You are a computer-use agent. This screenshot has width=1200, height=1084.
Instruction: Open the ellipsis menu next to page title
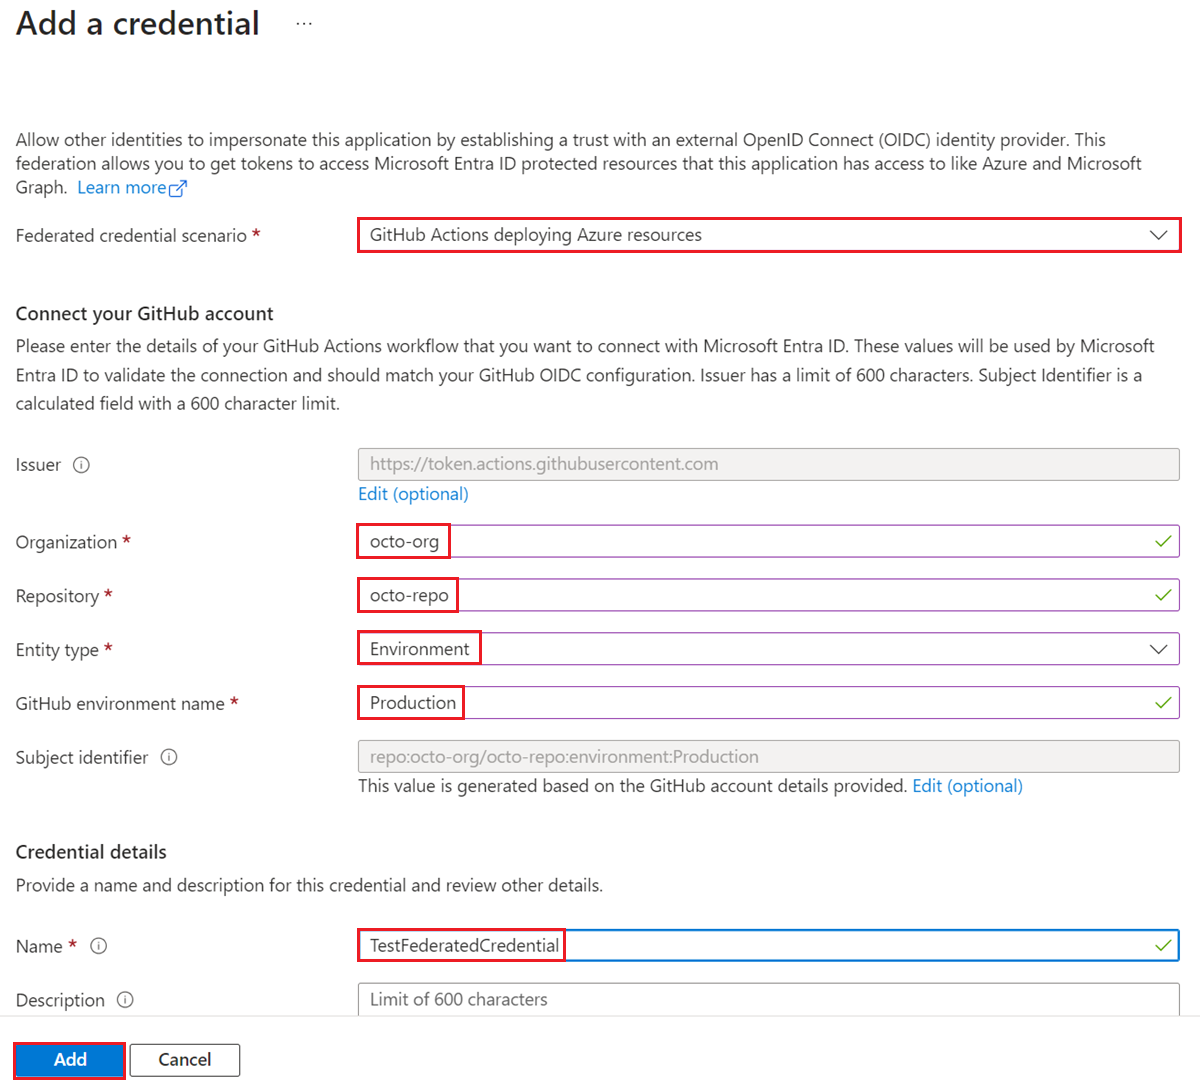pyautogui.click(x=302, y=22)
